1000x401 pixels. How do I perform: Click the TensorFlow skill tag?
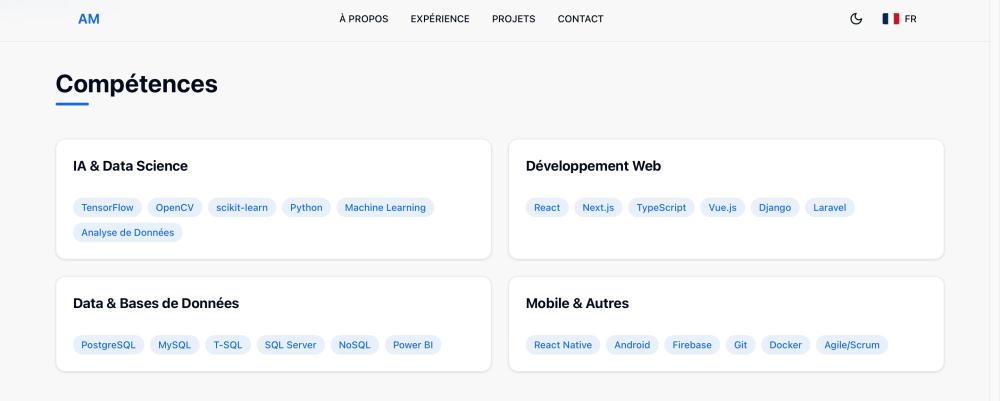107,208
